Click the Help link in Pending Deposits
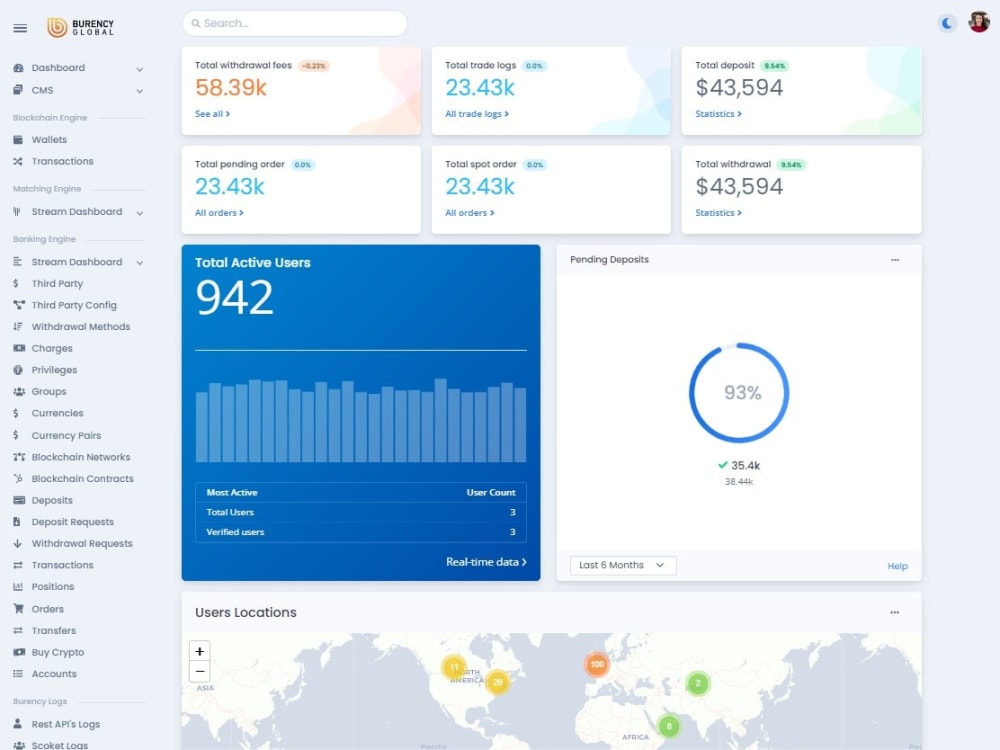1000x750 pixels. (897, 566)
